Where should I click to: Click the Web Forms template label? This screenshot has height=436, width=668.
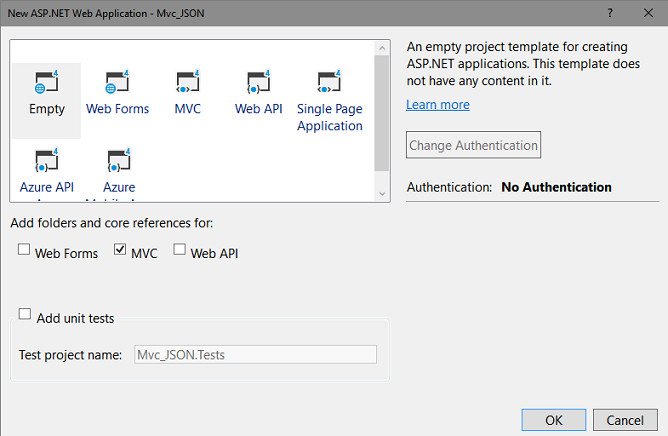point(117,109)
